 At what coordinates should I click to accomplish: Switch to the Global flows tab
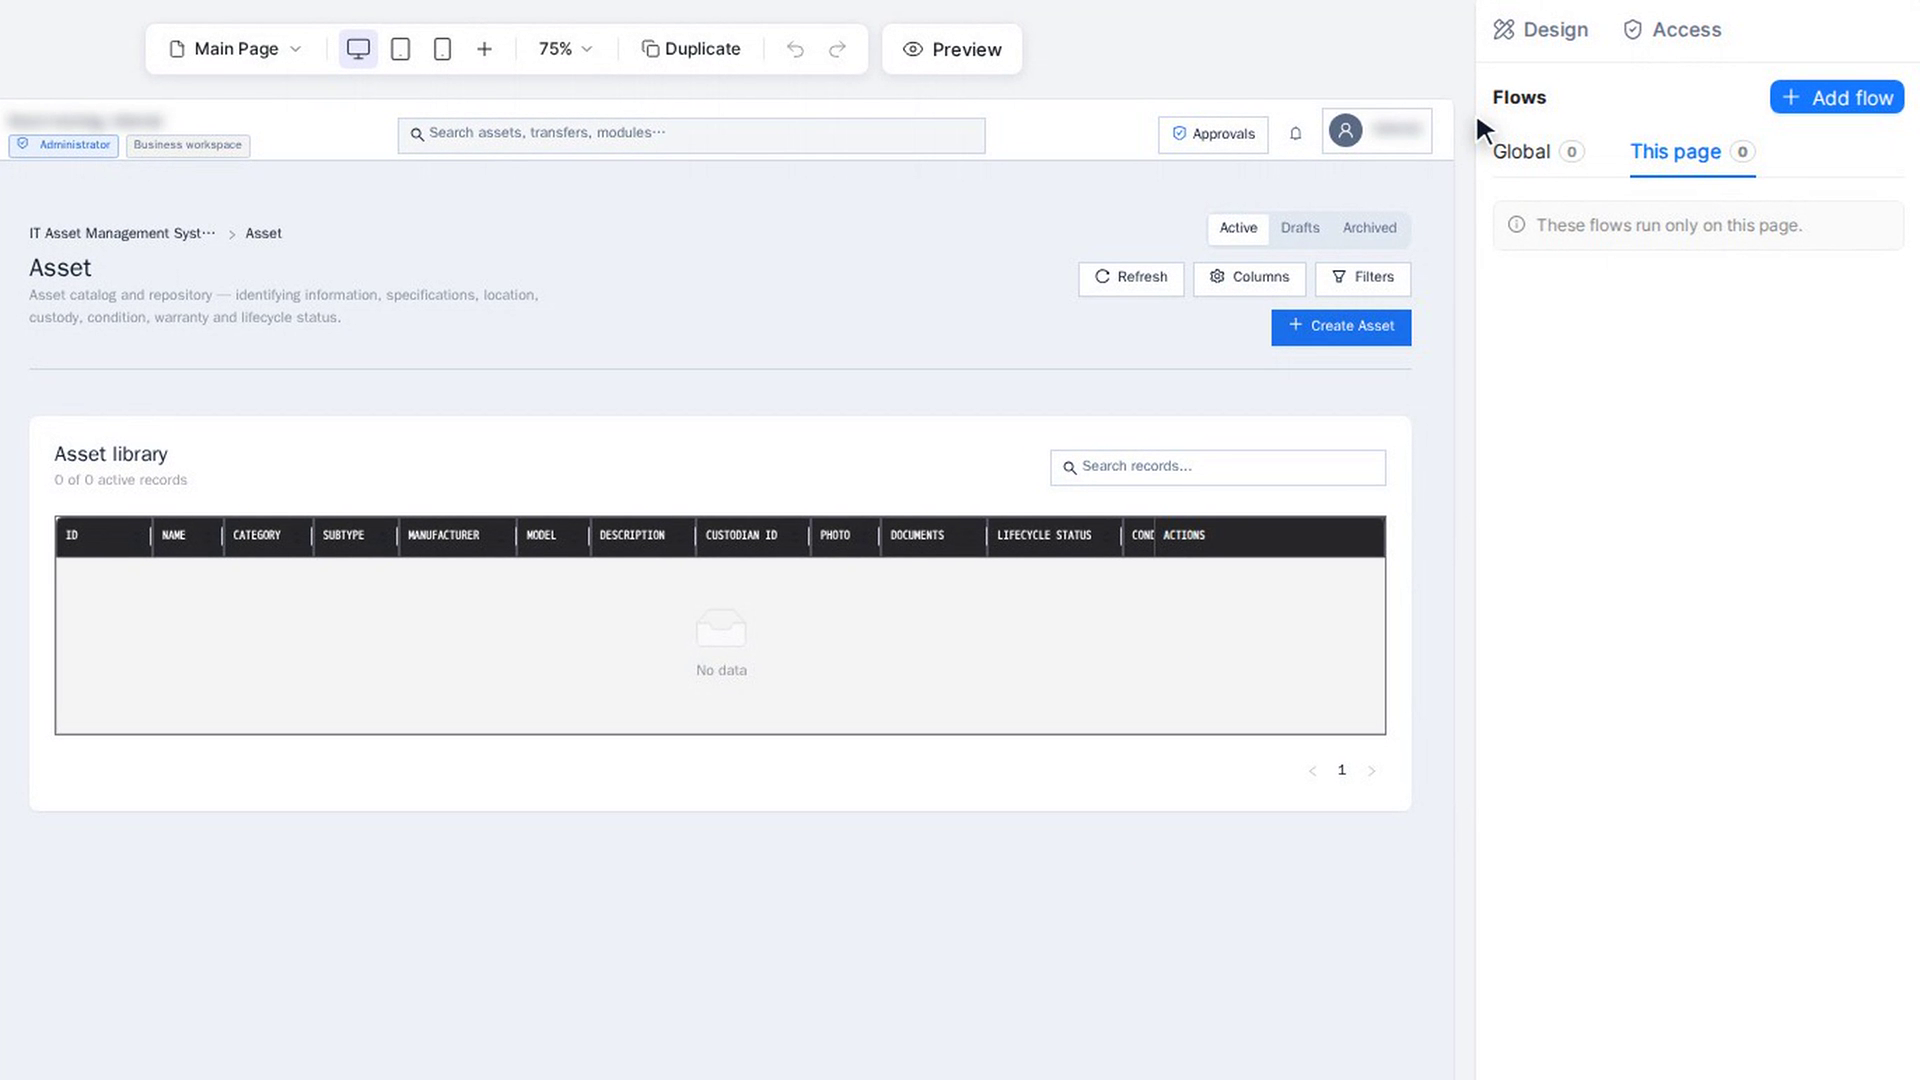tap(1538, 152)
